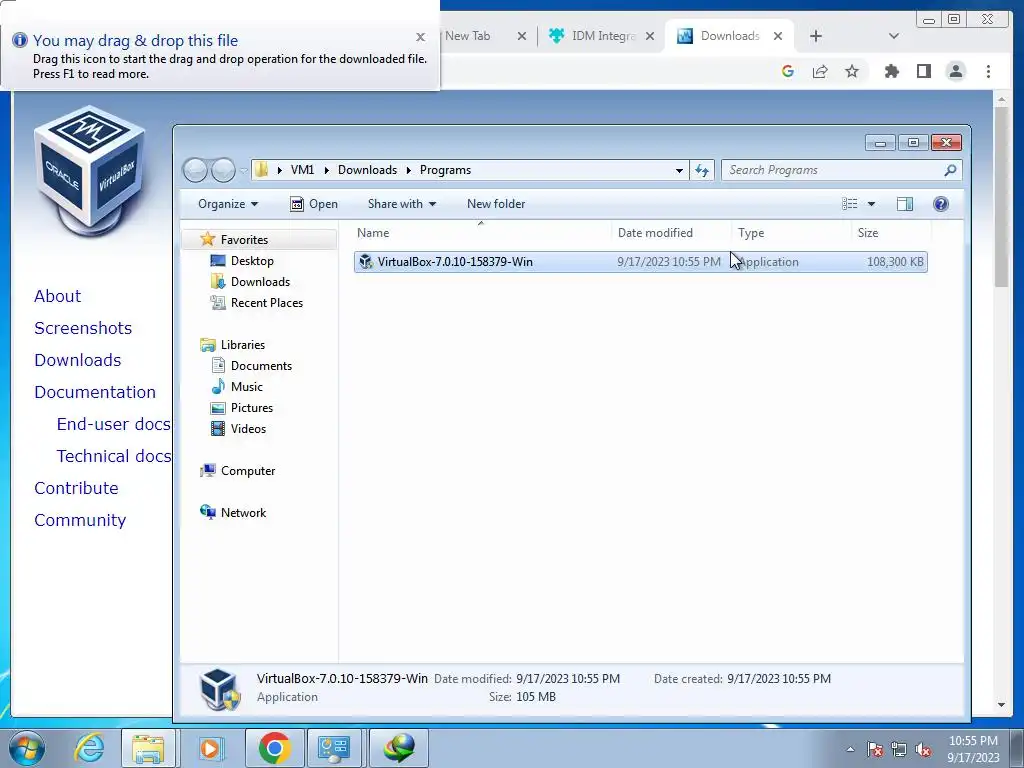Click the taskbar clock showing 10:55 PM
The width and height of the screenshot is (1024, 768).
(973, 741)
